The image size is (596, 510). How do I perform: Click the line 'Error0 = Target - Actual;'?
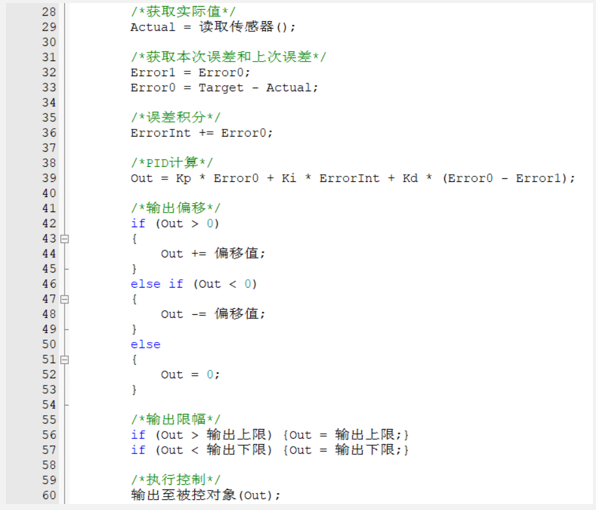224,88
